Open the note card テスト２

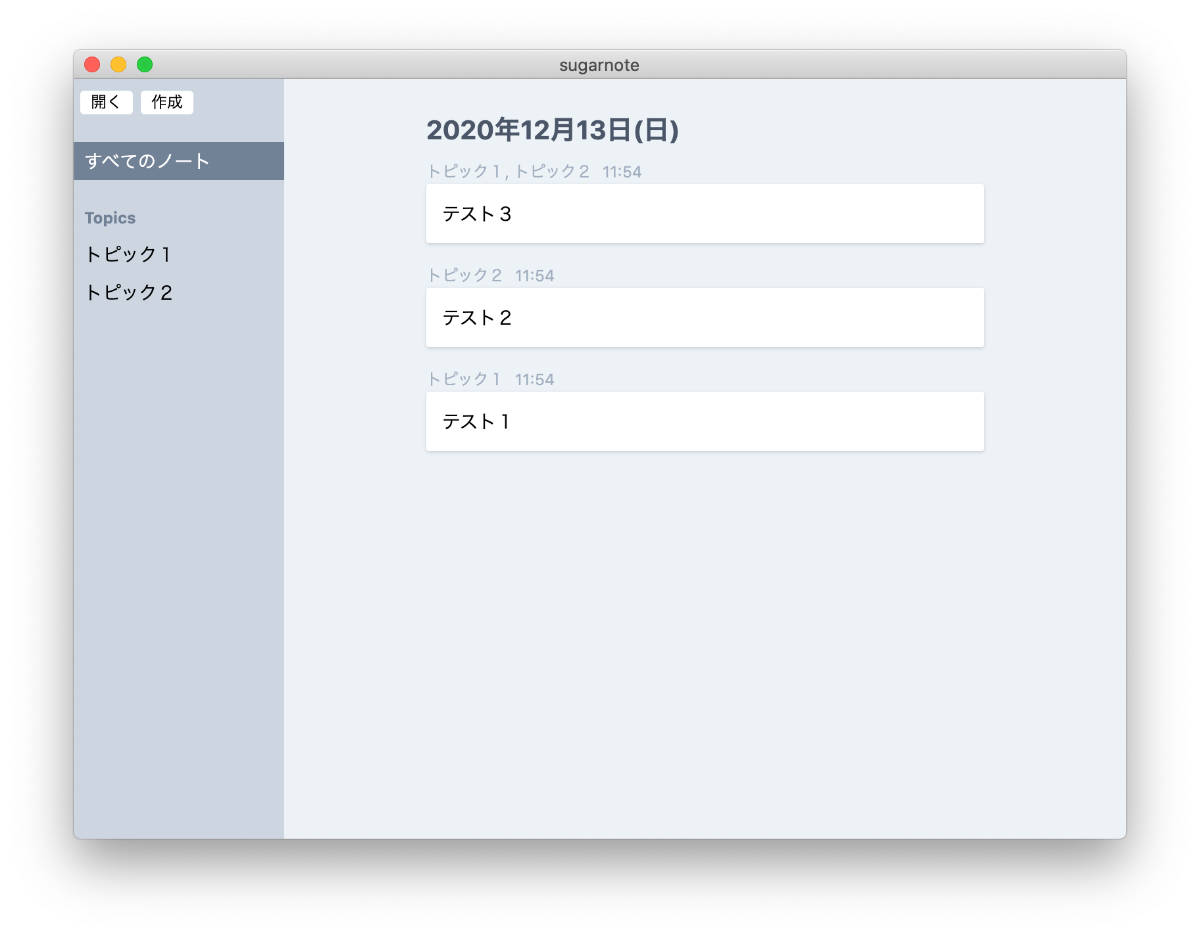point(705,317)
